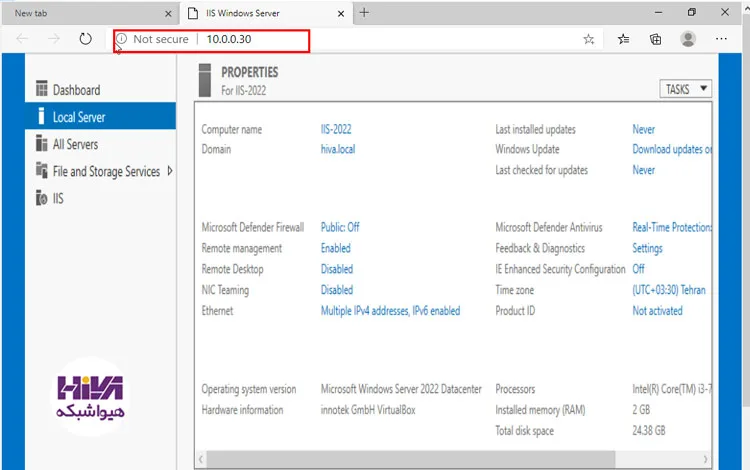Click the IIS role icon
750x470 pixels.
coord(42,197)
